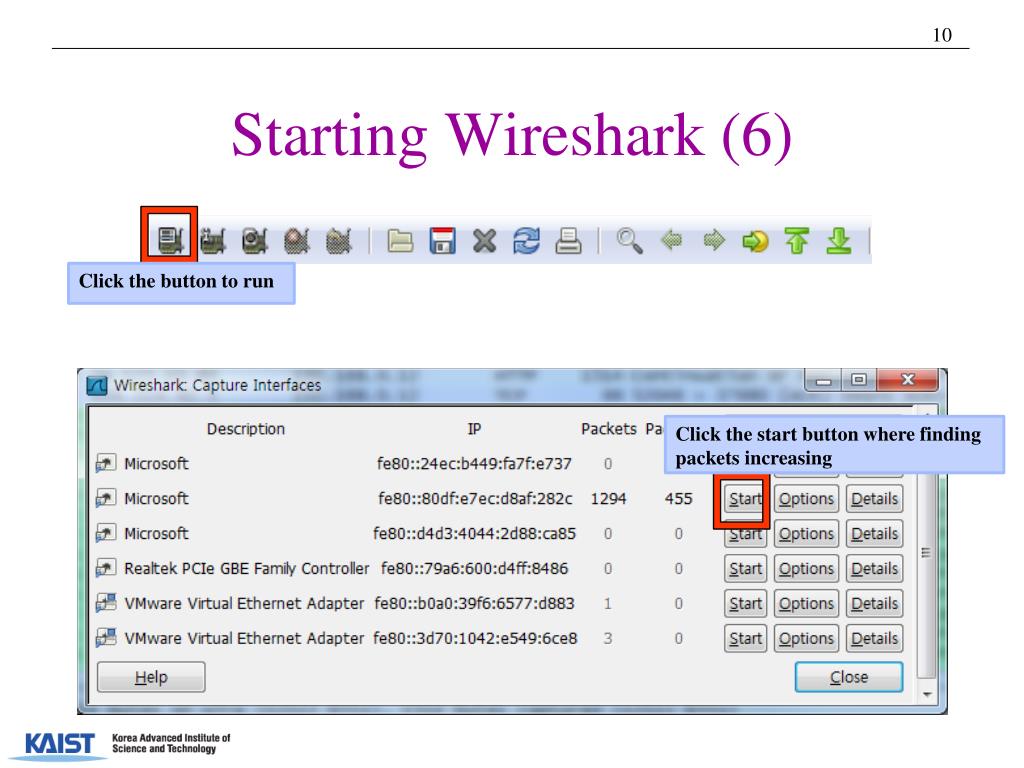Select IP address fe80::3d70:1042:e549:6ce8
This screenshot has width=1024, height=768.
[475, 638]
